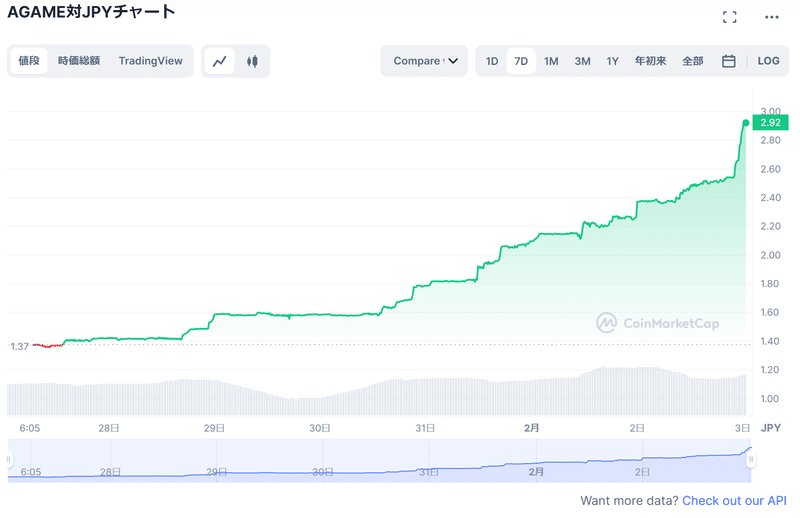Open the calendar date range picker
This screenshot has height=518, width=800.
pyautogui.click(x=729, y=61)
